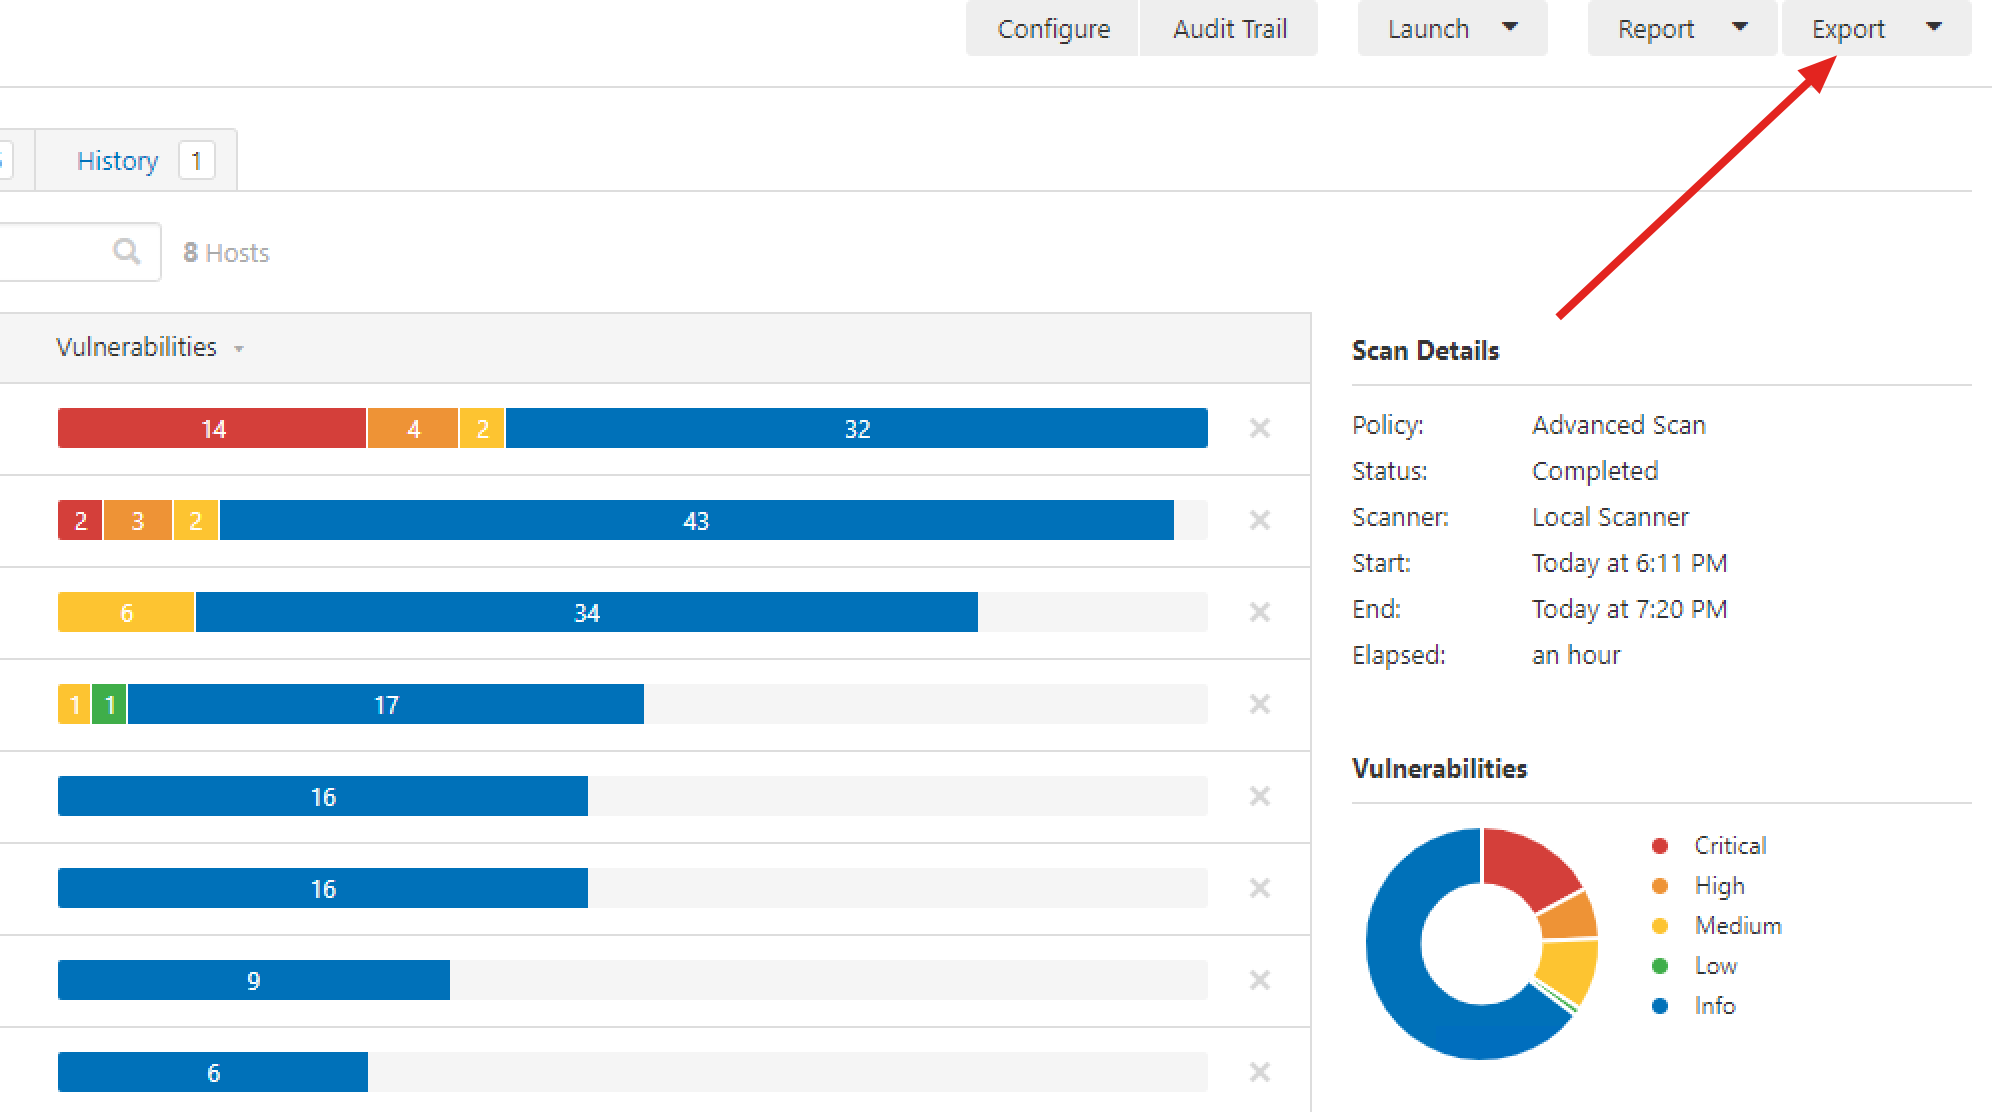Remove last host row with 6 info items

(x=1259, y=1072)
